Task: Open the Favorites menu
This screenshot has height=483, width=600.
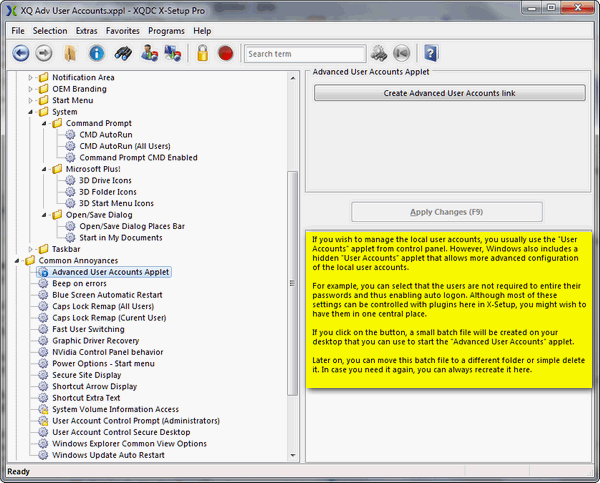Action: point(122,31)
